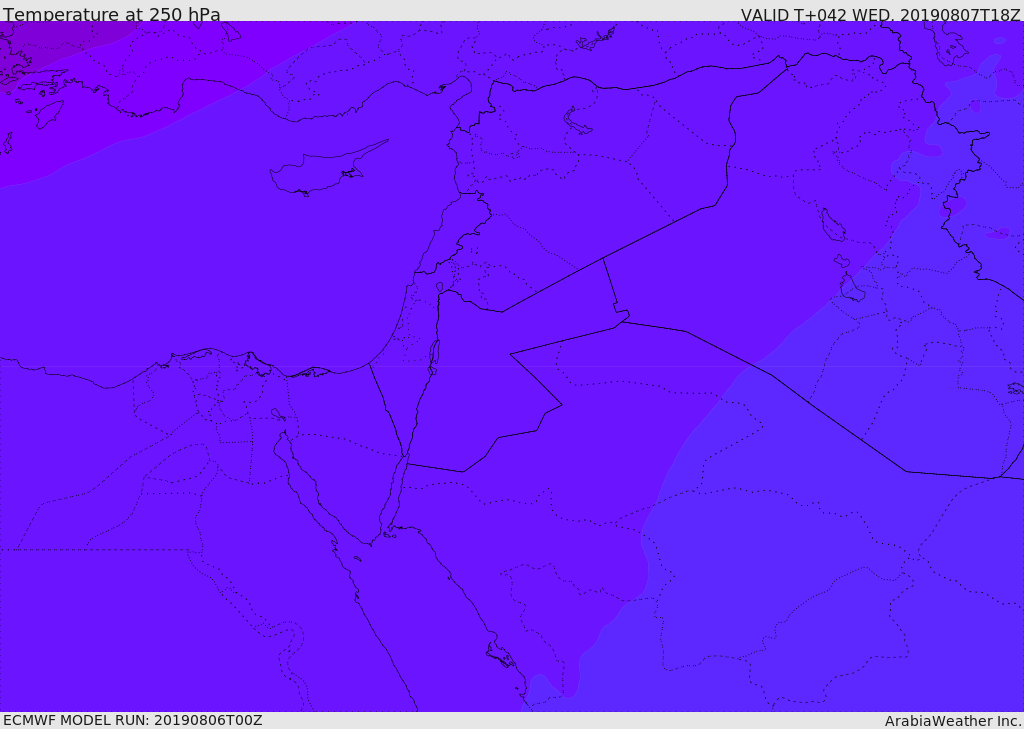Click the 'ArabiaWeather Inc' credit text

(953, 721)
